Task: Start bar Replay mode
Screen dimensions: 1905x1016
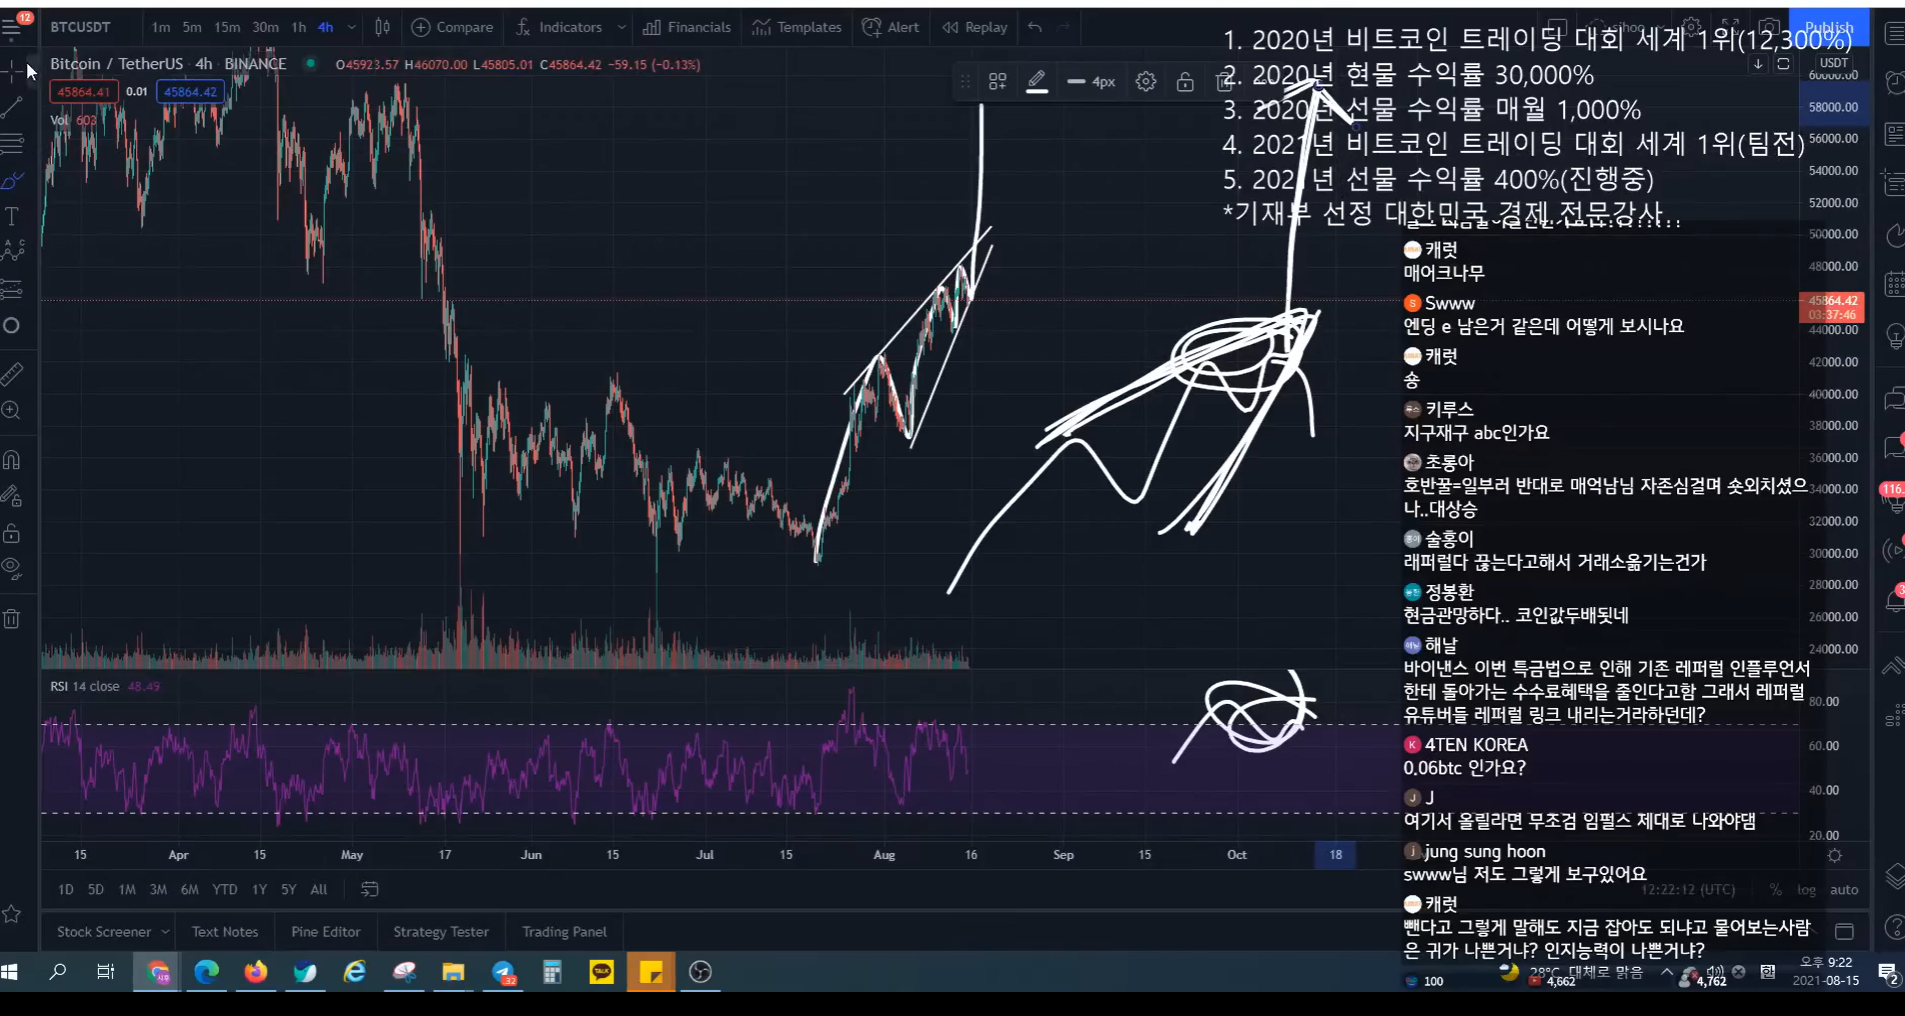Action: (975, 27)
